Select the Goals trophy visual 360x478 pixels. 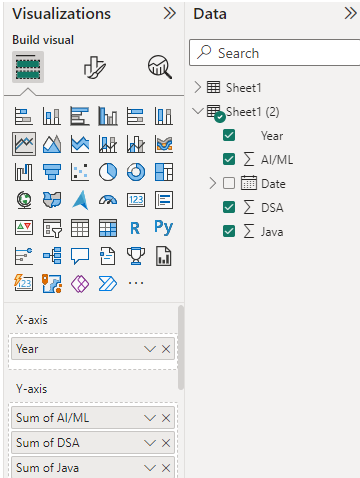click(x=136, y=256)
